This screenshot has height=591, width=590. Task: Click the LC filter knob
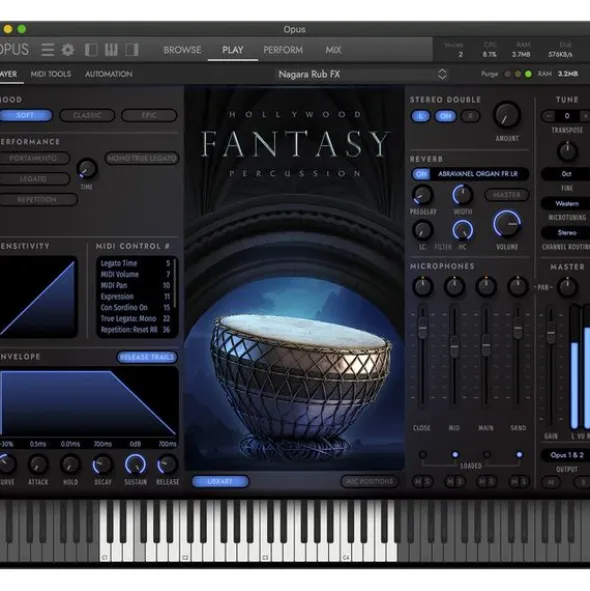(x=423, y=230)
